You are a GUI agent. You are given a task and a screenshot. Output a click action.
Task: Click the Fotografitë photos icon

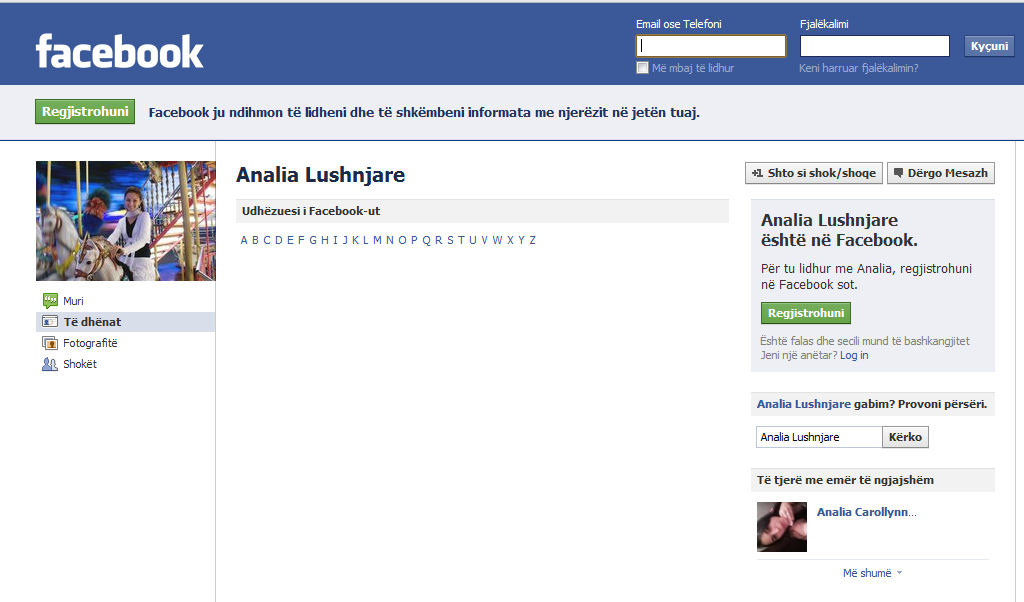(50, 343)
